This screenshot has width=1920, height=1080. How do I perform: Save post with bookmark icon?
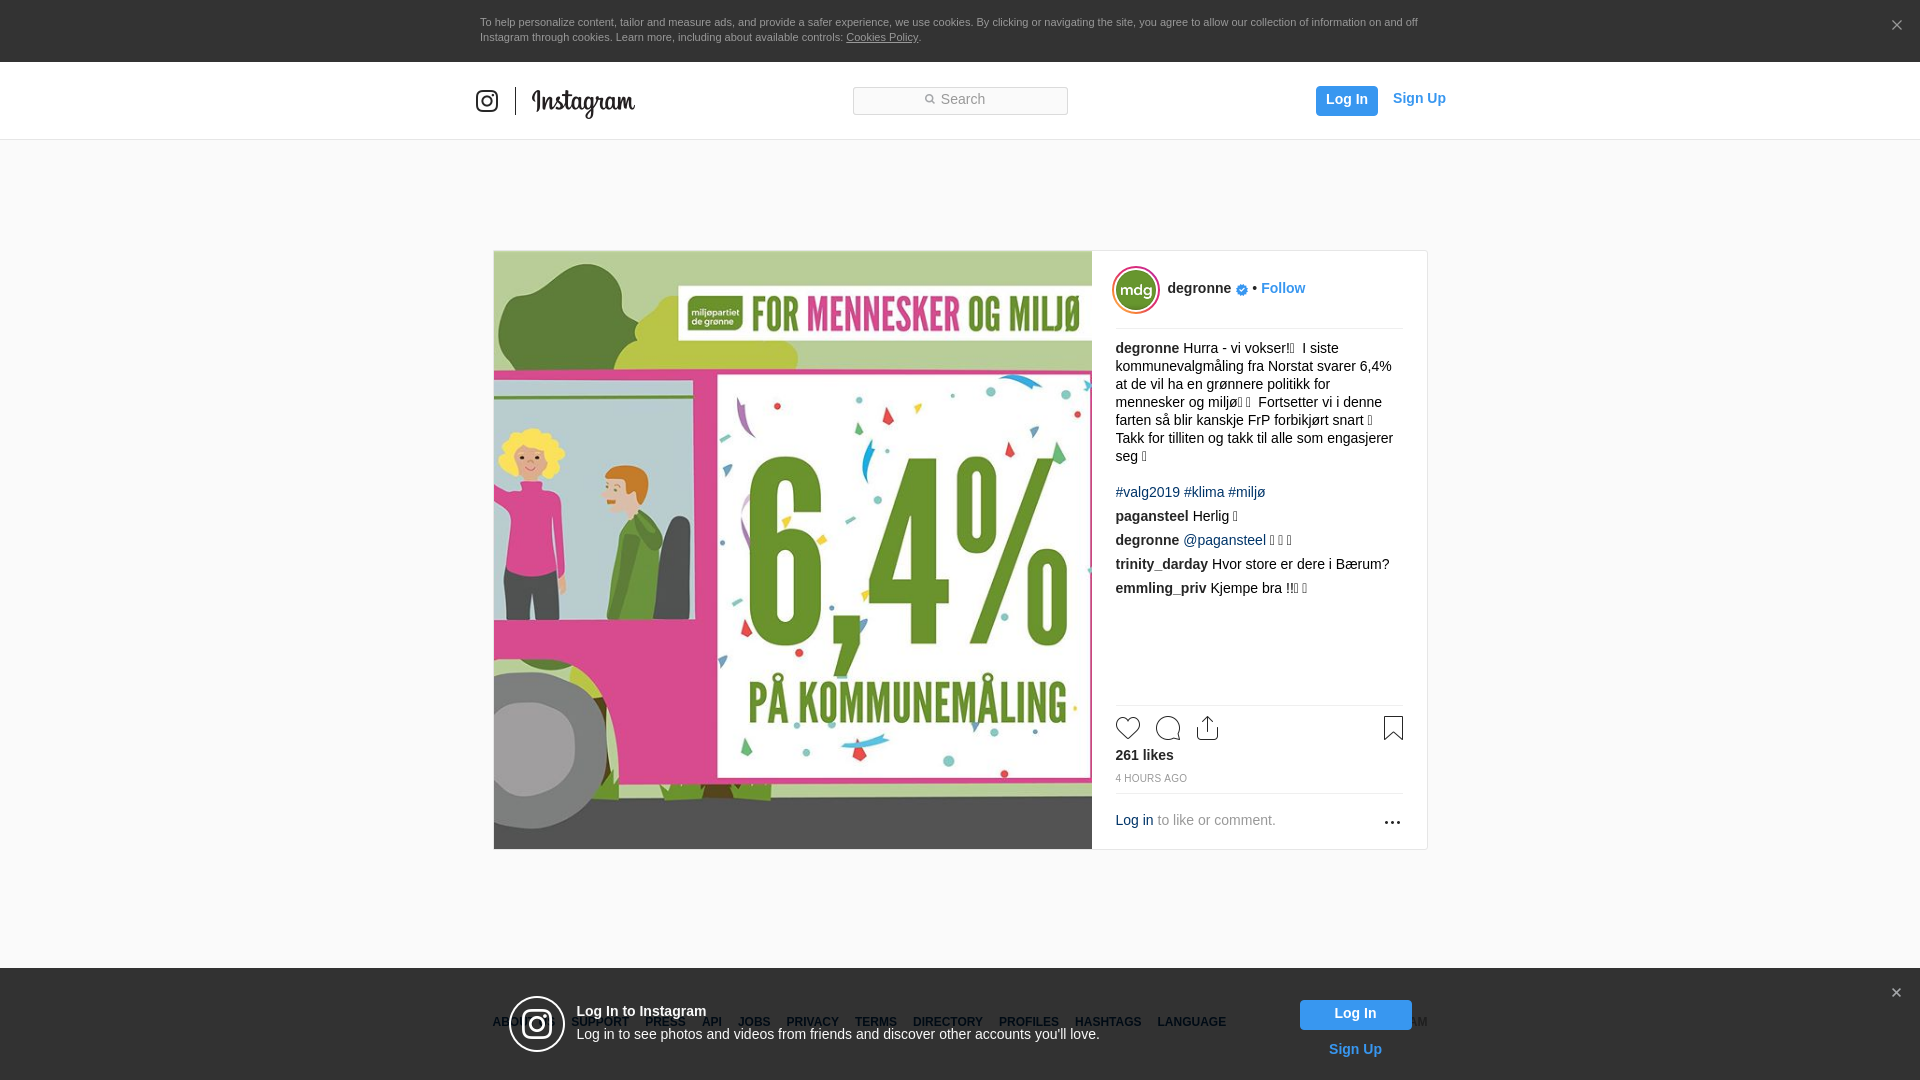point(1393,728)
